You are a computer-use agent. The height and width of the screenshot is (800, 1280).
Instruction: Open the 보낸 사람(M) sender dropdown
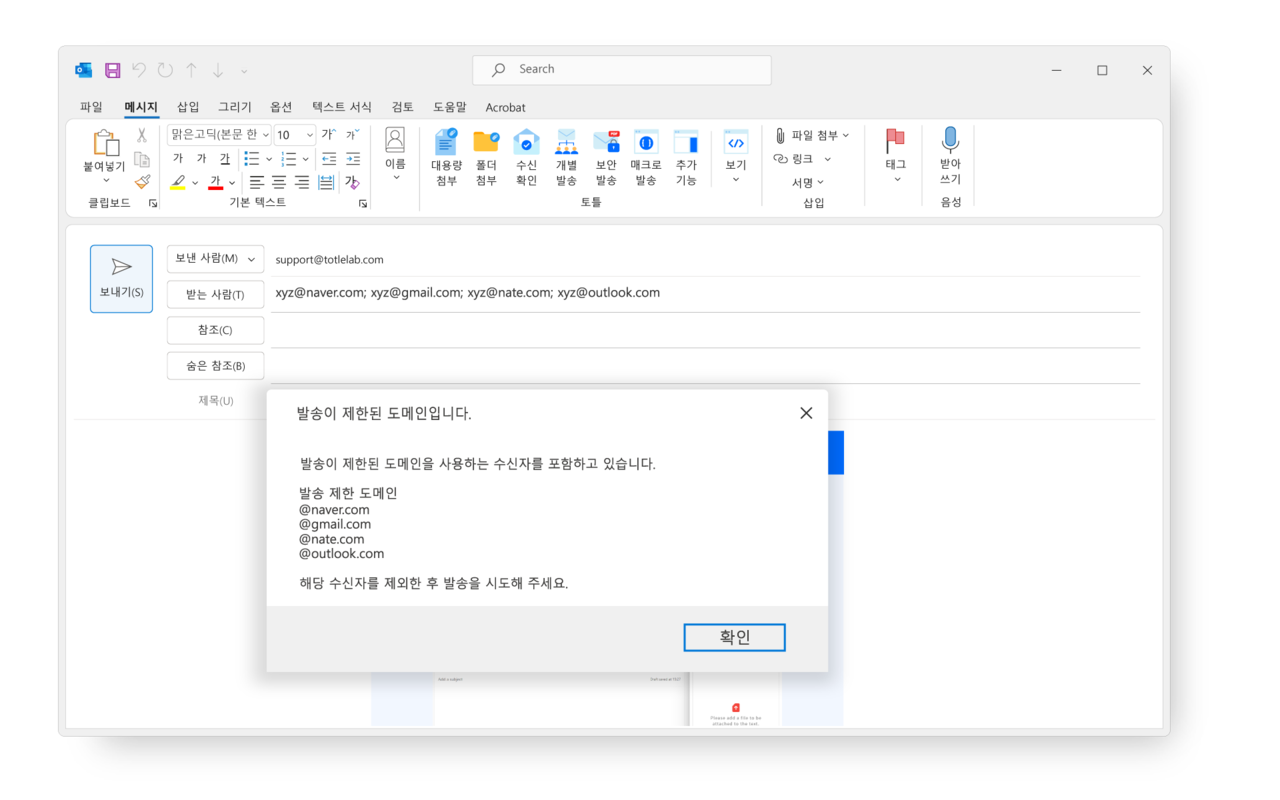[x=215, y=259]
